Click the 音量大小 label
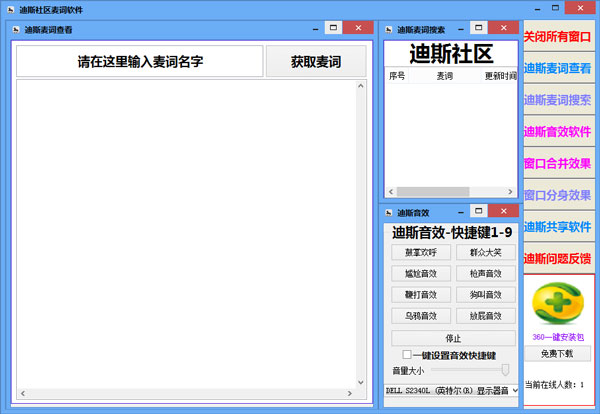600x414 pixels. (408, 370)
